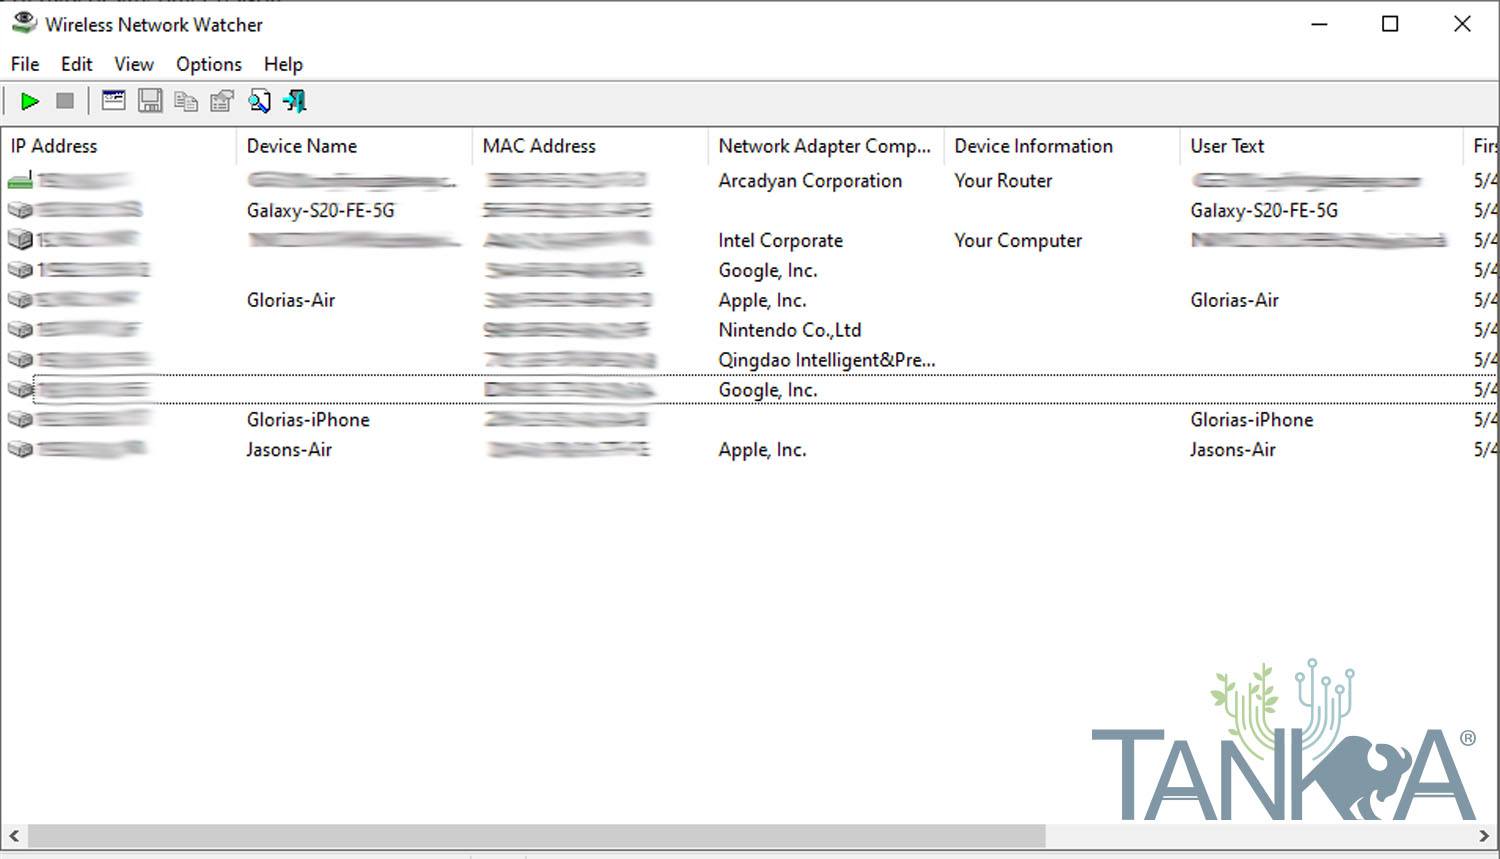This screenshot has height=859, width=1500.
Task: Open the Help menu
Action: (x=283, y=64)
